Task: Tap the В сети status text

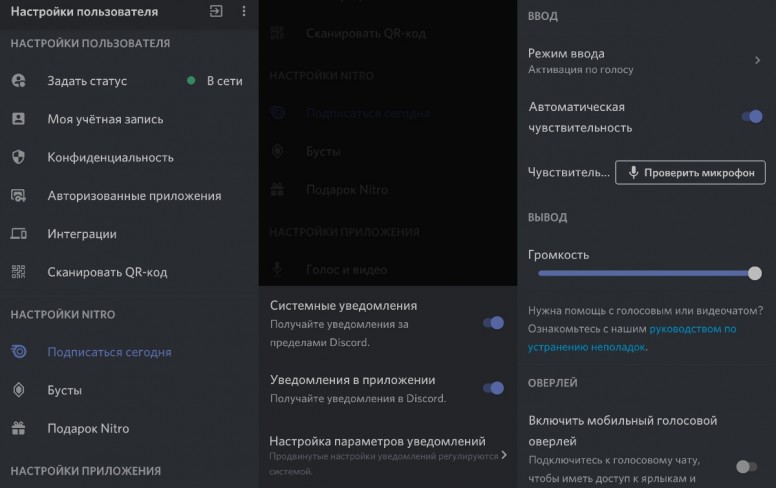Action: pos(225,81)
